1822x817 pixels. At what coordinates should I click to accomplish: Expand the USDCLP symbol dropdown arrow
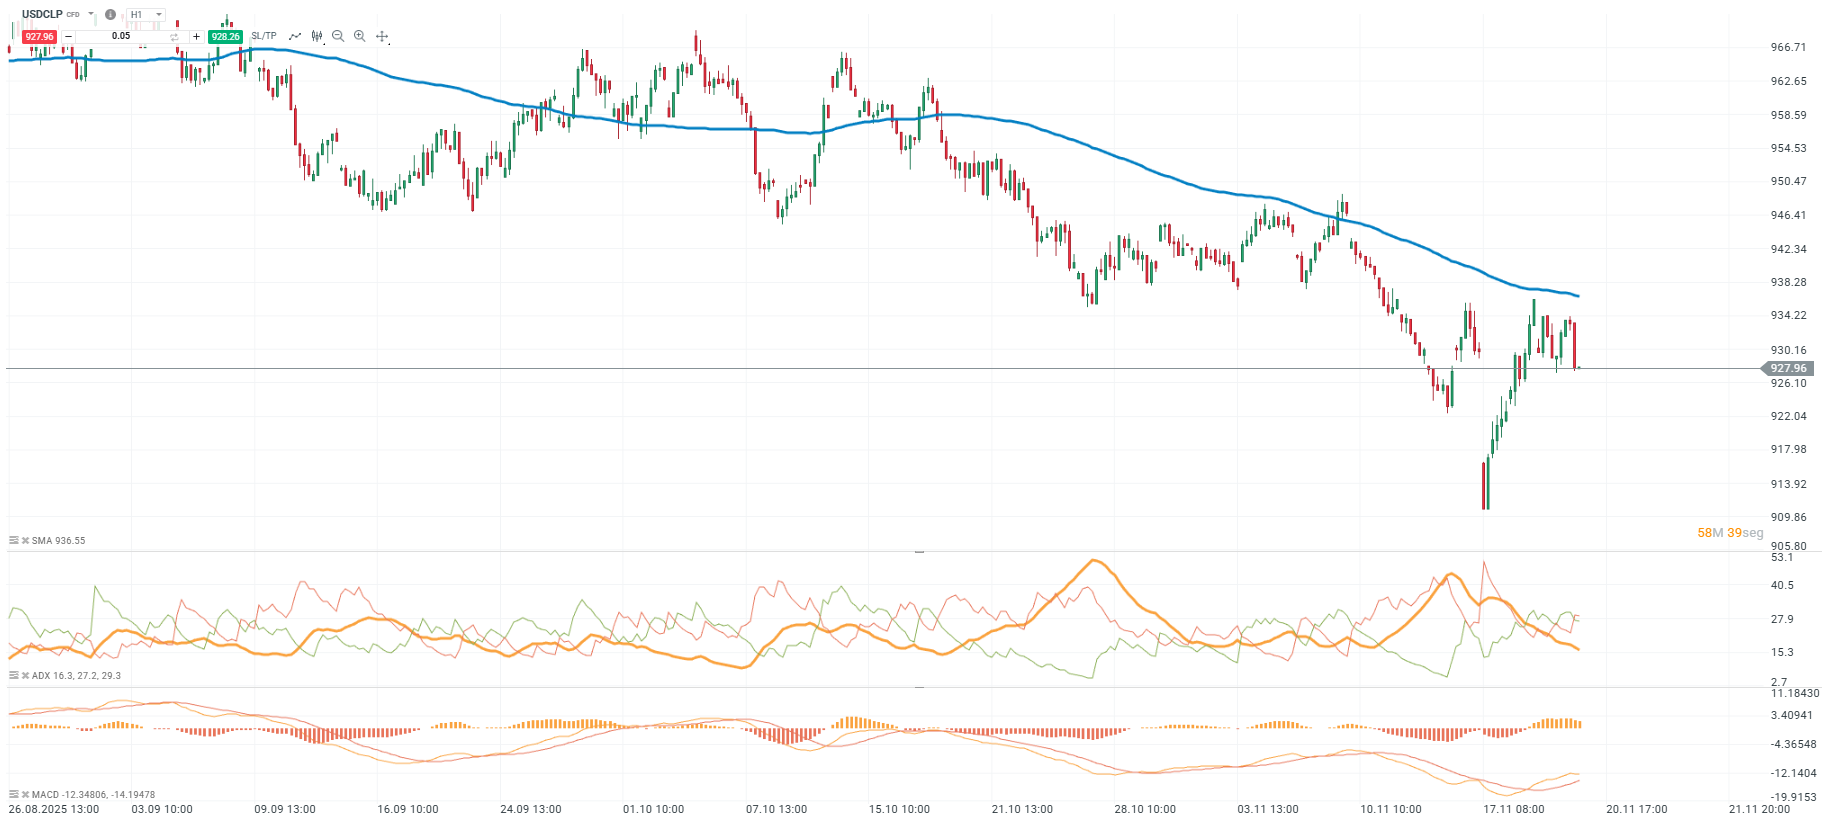pos(91,15)
